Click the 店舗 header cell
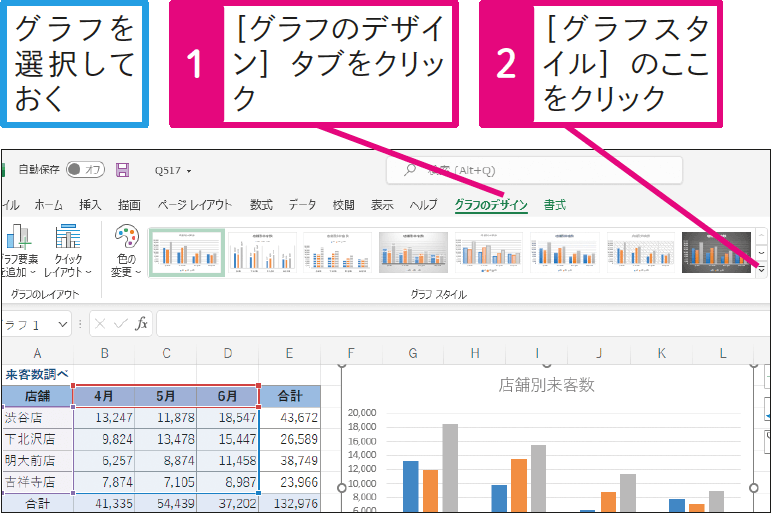783x513 pixels. coord(37,397)
